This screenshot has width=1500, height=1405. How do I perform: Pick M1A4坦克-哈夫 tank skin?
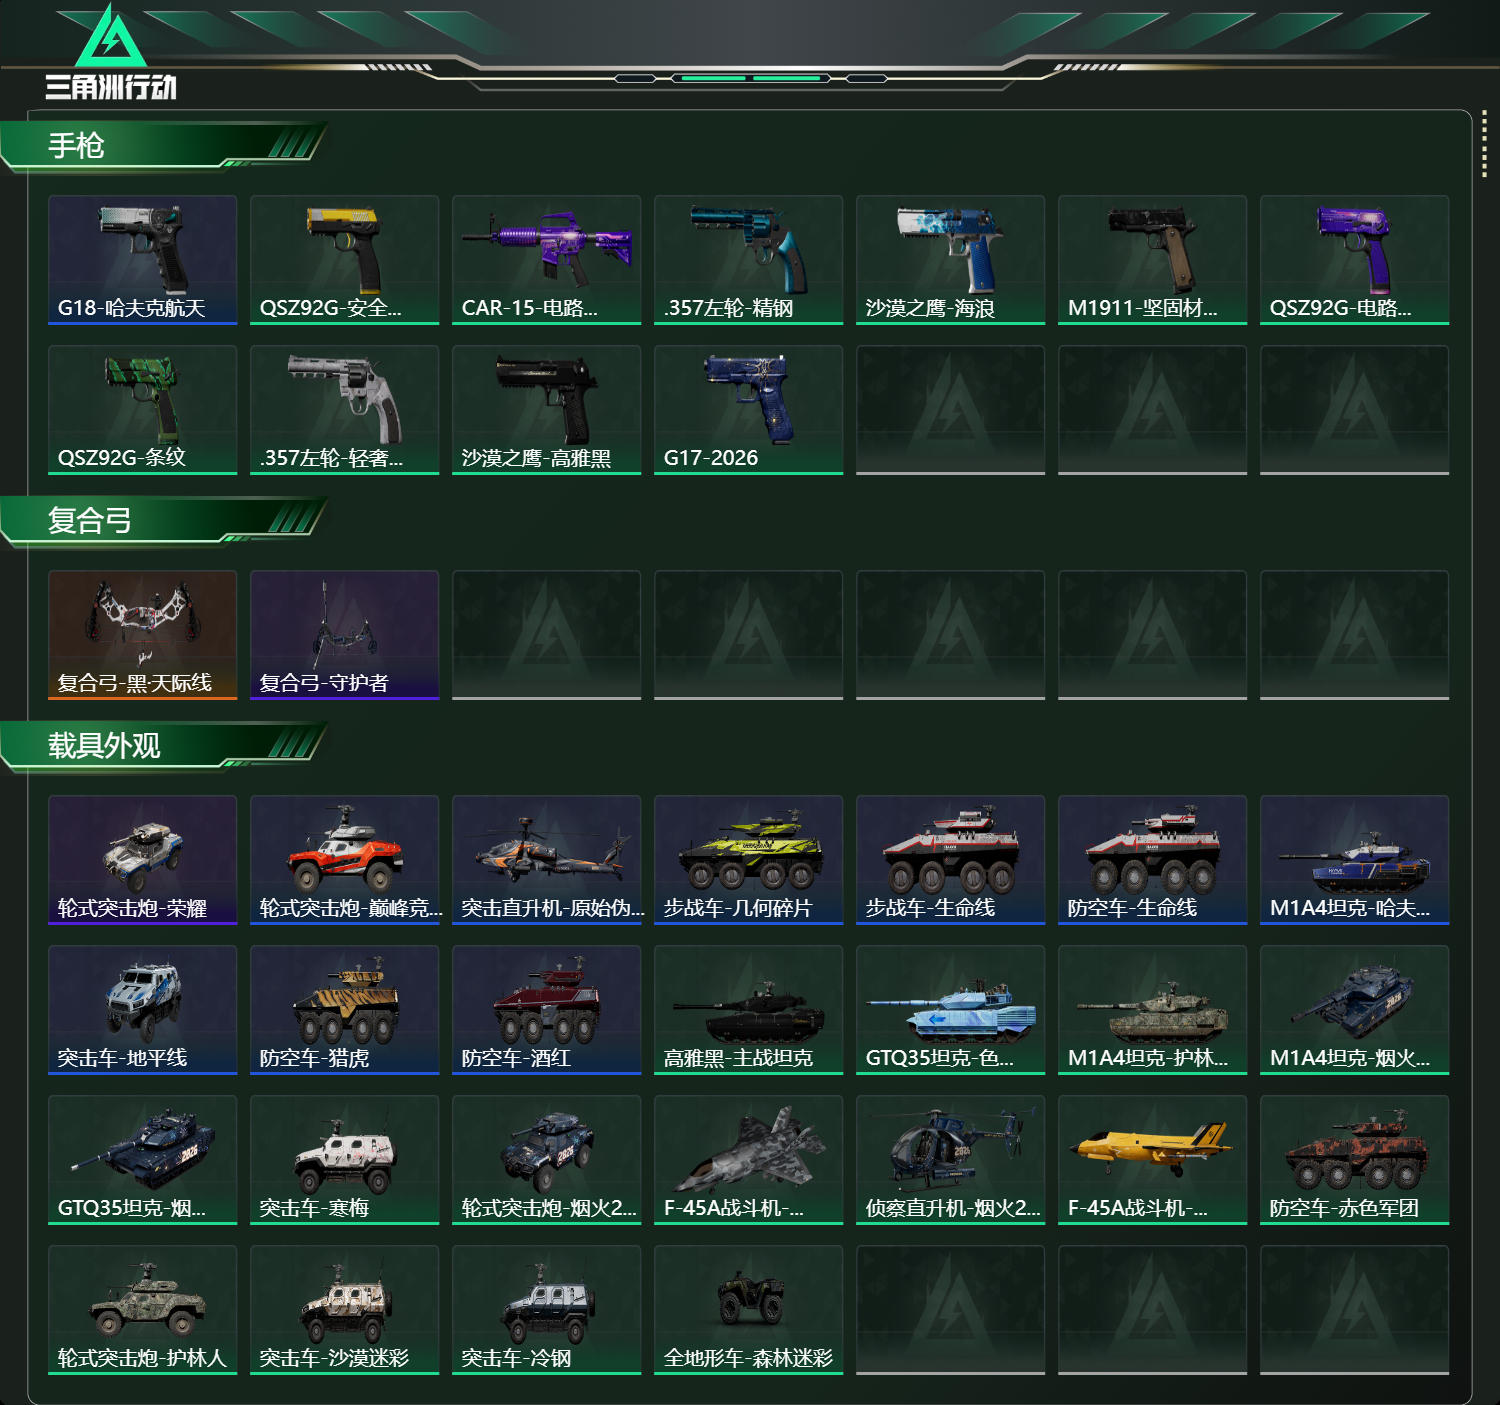pos(1355,860)
